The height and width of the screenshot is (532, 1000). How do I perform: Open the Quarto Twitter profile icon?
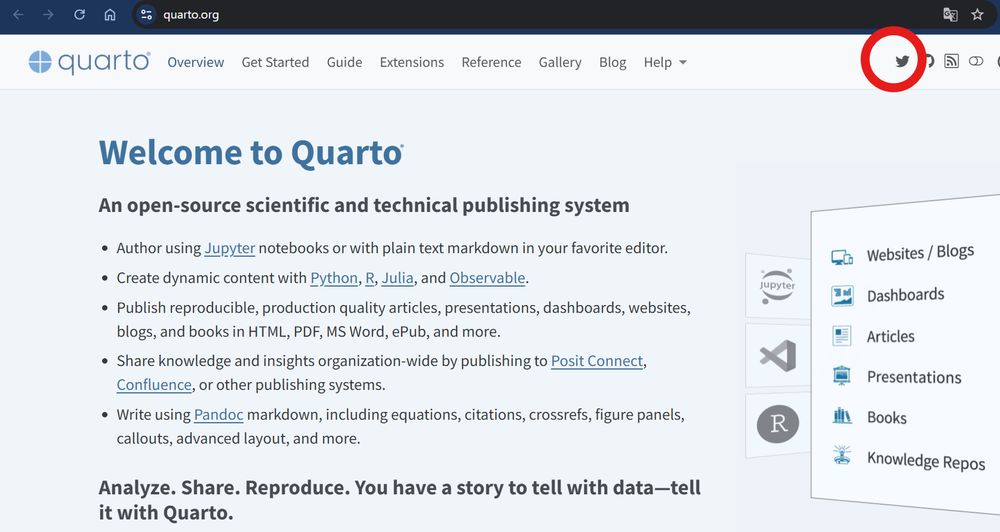point(902,61)
